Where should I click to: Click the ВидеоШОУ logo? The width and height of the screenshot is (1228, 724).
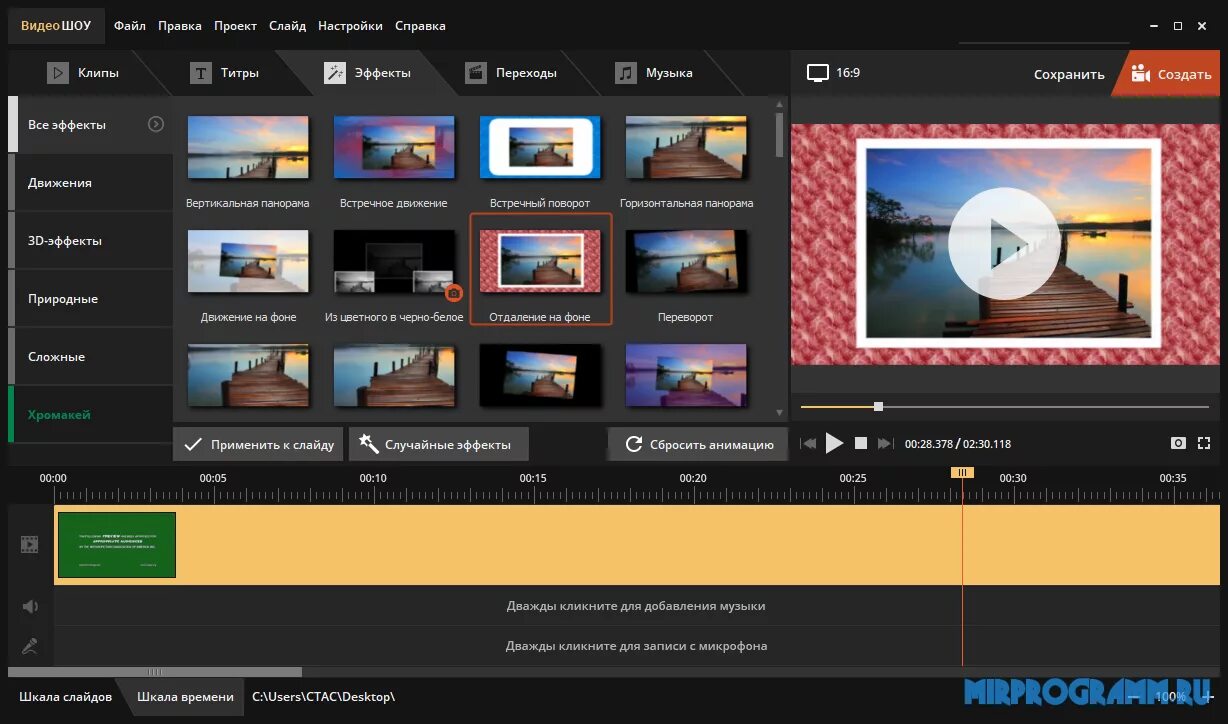click(57, 26)
